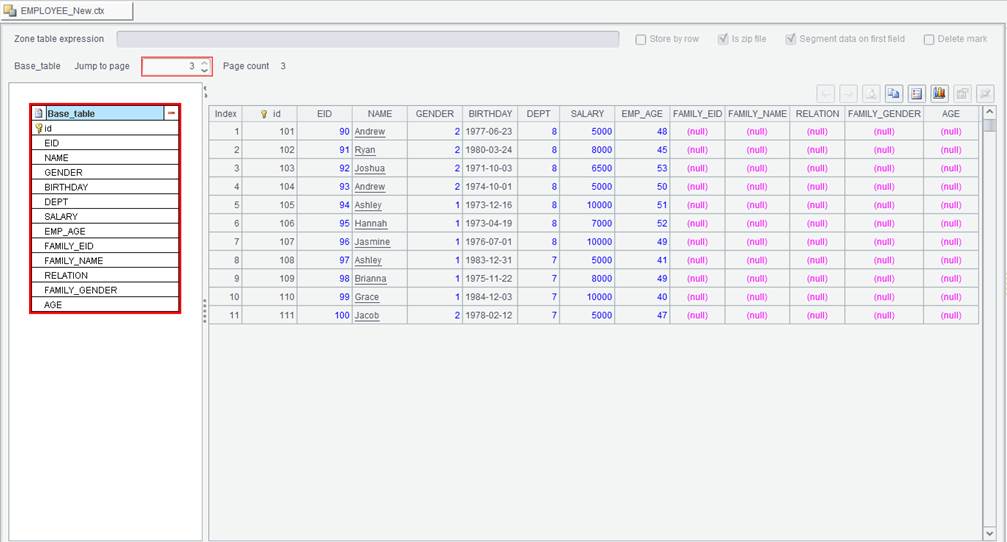The height and width of the screenshot is (542, 1007).
Task: Toggle the Store by row checkbox
Action: coord(640,39)
